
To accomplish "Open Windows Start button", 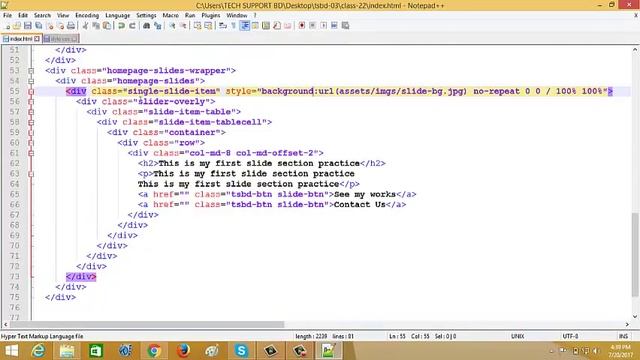I will coord(11,351).
